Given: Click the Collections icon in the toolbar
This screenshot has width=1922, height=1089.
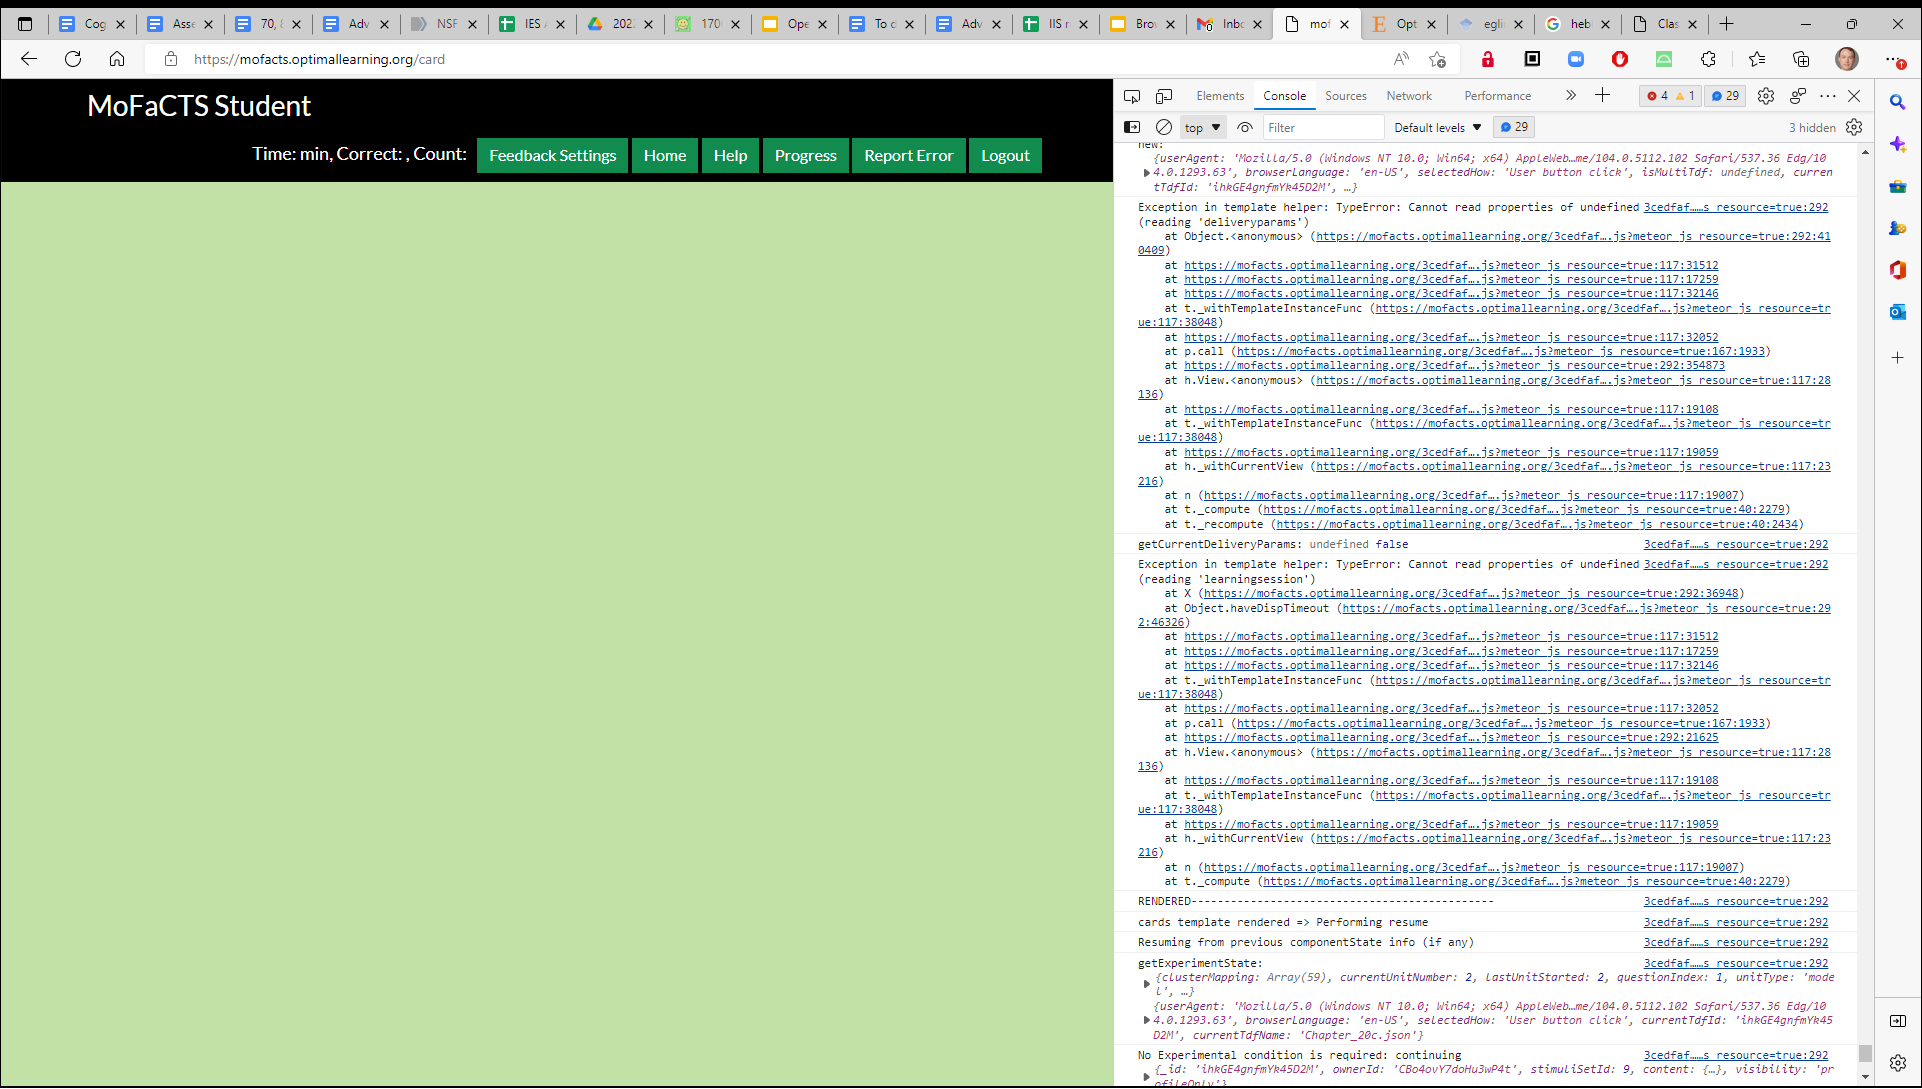Looking at the screenshot, I should pyautogui.click(x=1801, y=59).
